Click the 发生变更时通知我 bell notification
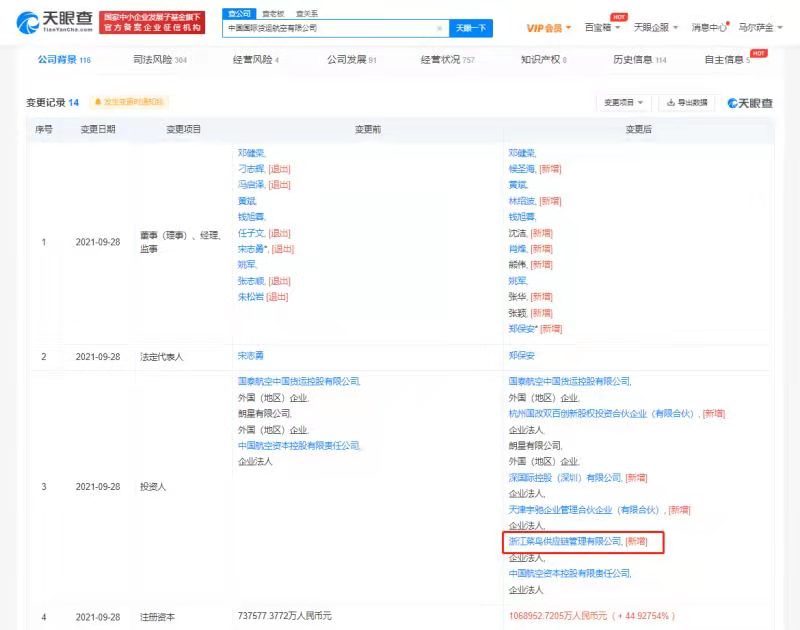 pos(129,102)
